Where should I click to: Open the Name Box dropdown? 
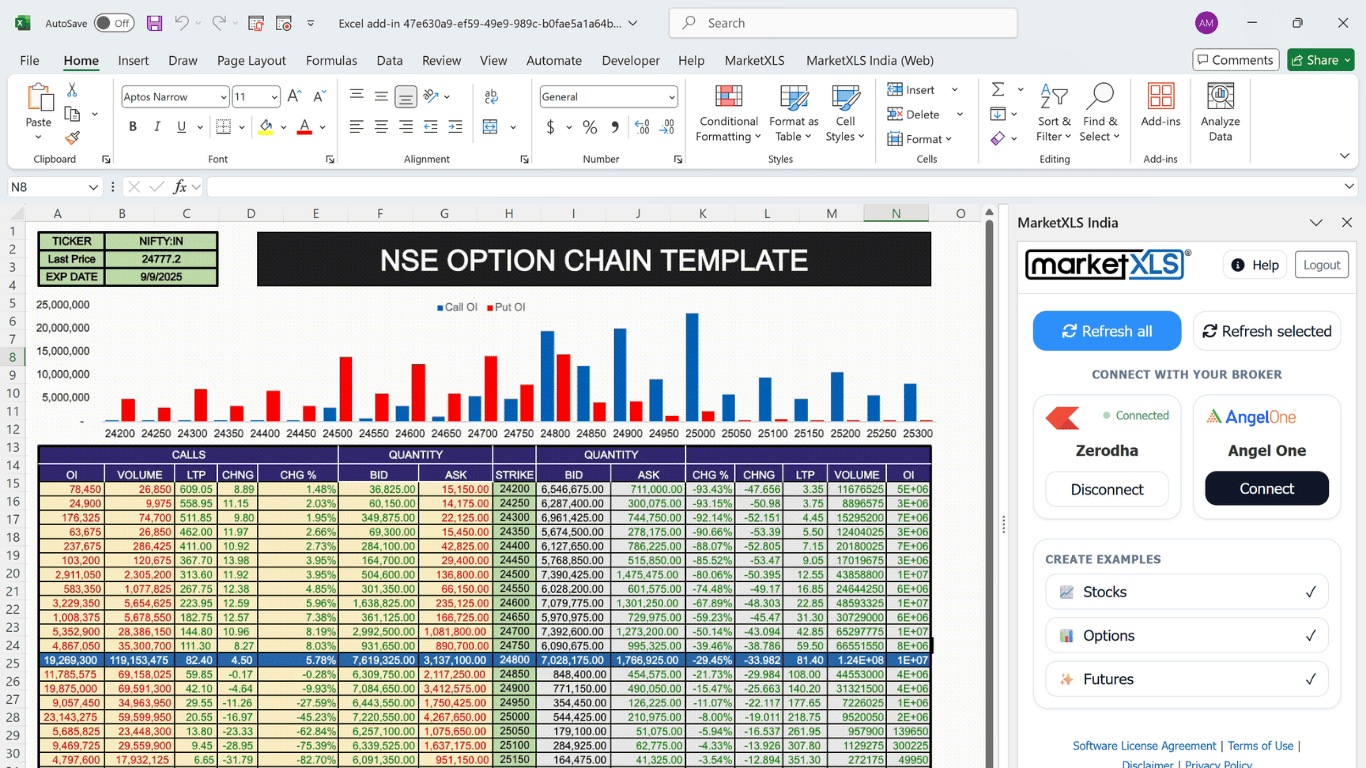(93, 187)
